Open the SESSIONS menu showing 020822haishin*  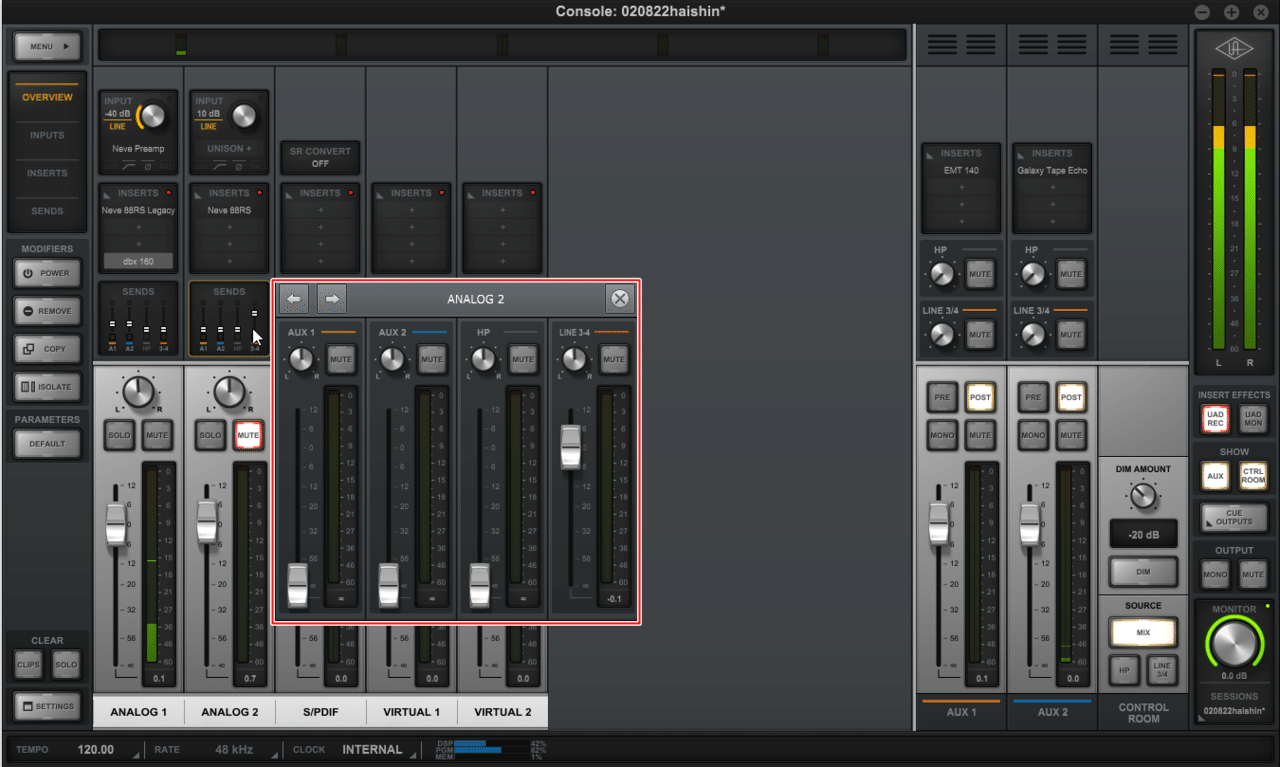1233,711
